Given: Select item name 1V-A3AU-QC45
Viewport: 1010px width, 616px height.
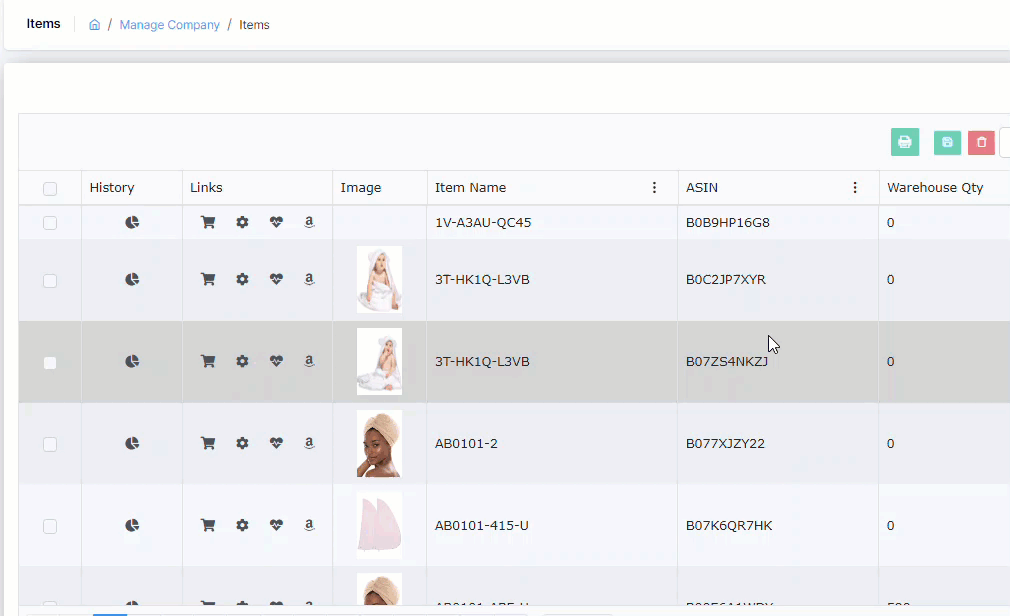Looking at the screenshot, I should pos(483,222).
